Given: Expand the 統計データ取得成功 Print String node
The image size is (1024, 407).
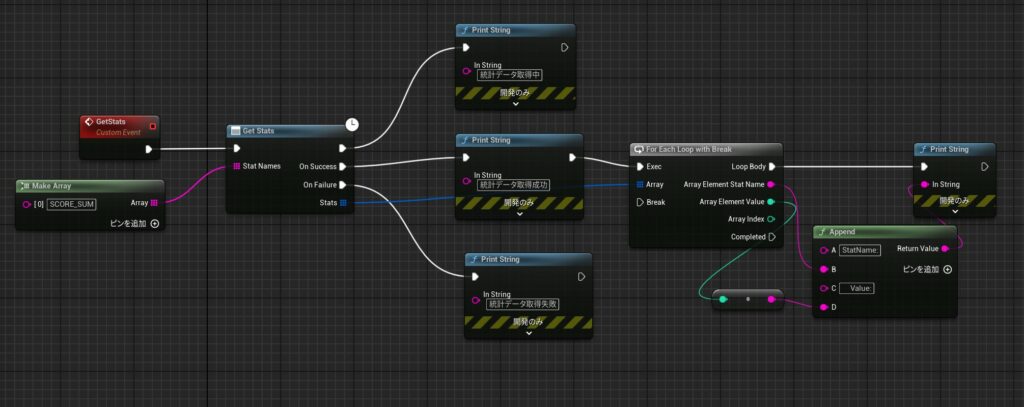Looking at the screenshot, I should coord(515,212).
